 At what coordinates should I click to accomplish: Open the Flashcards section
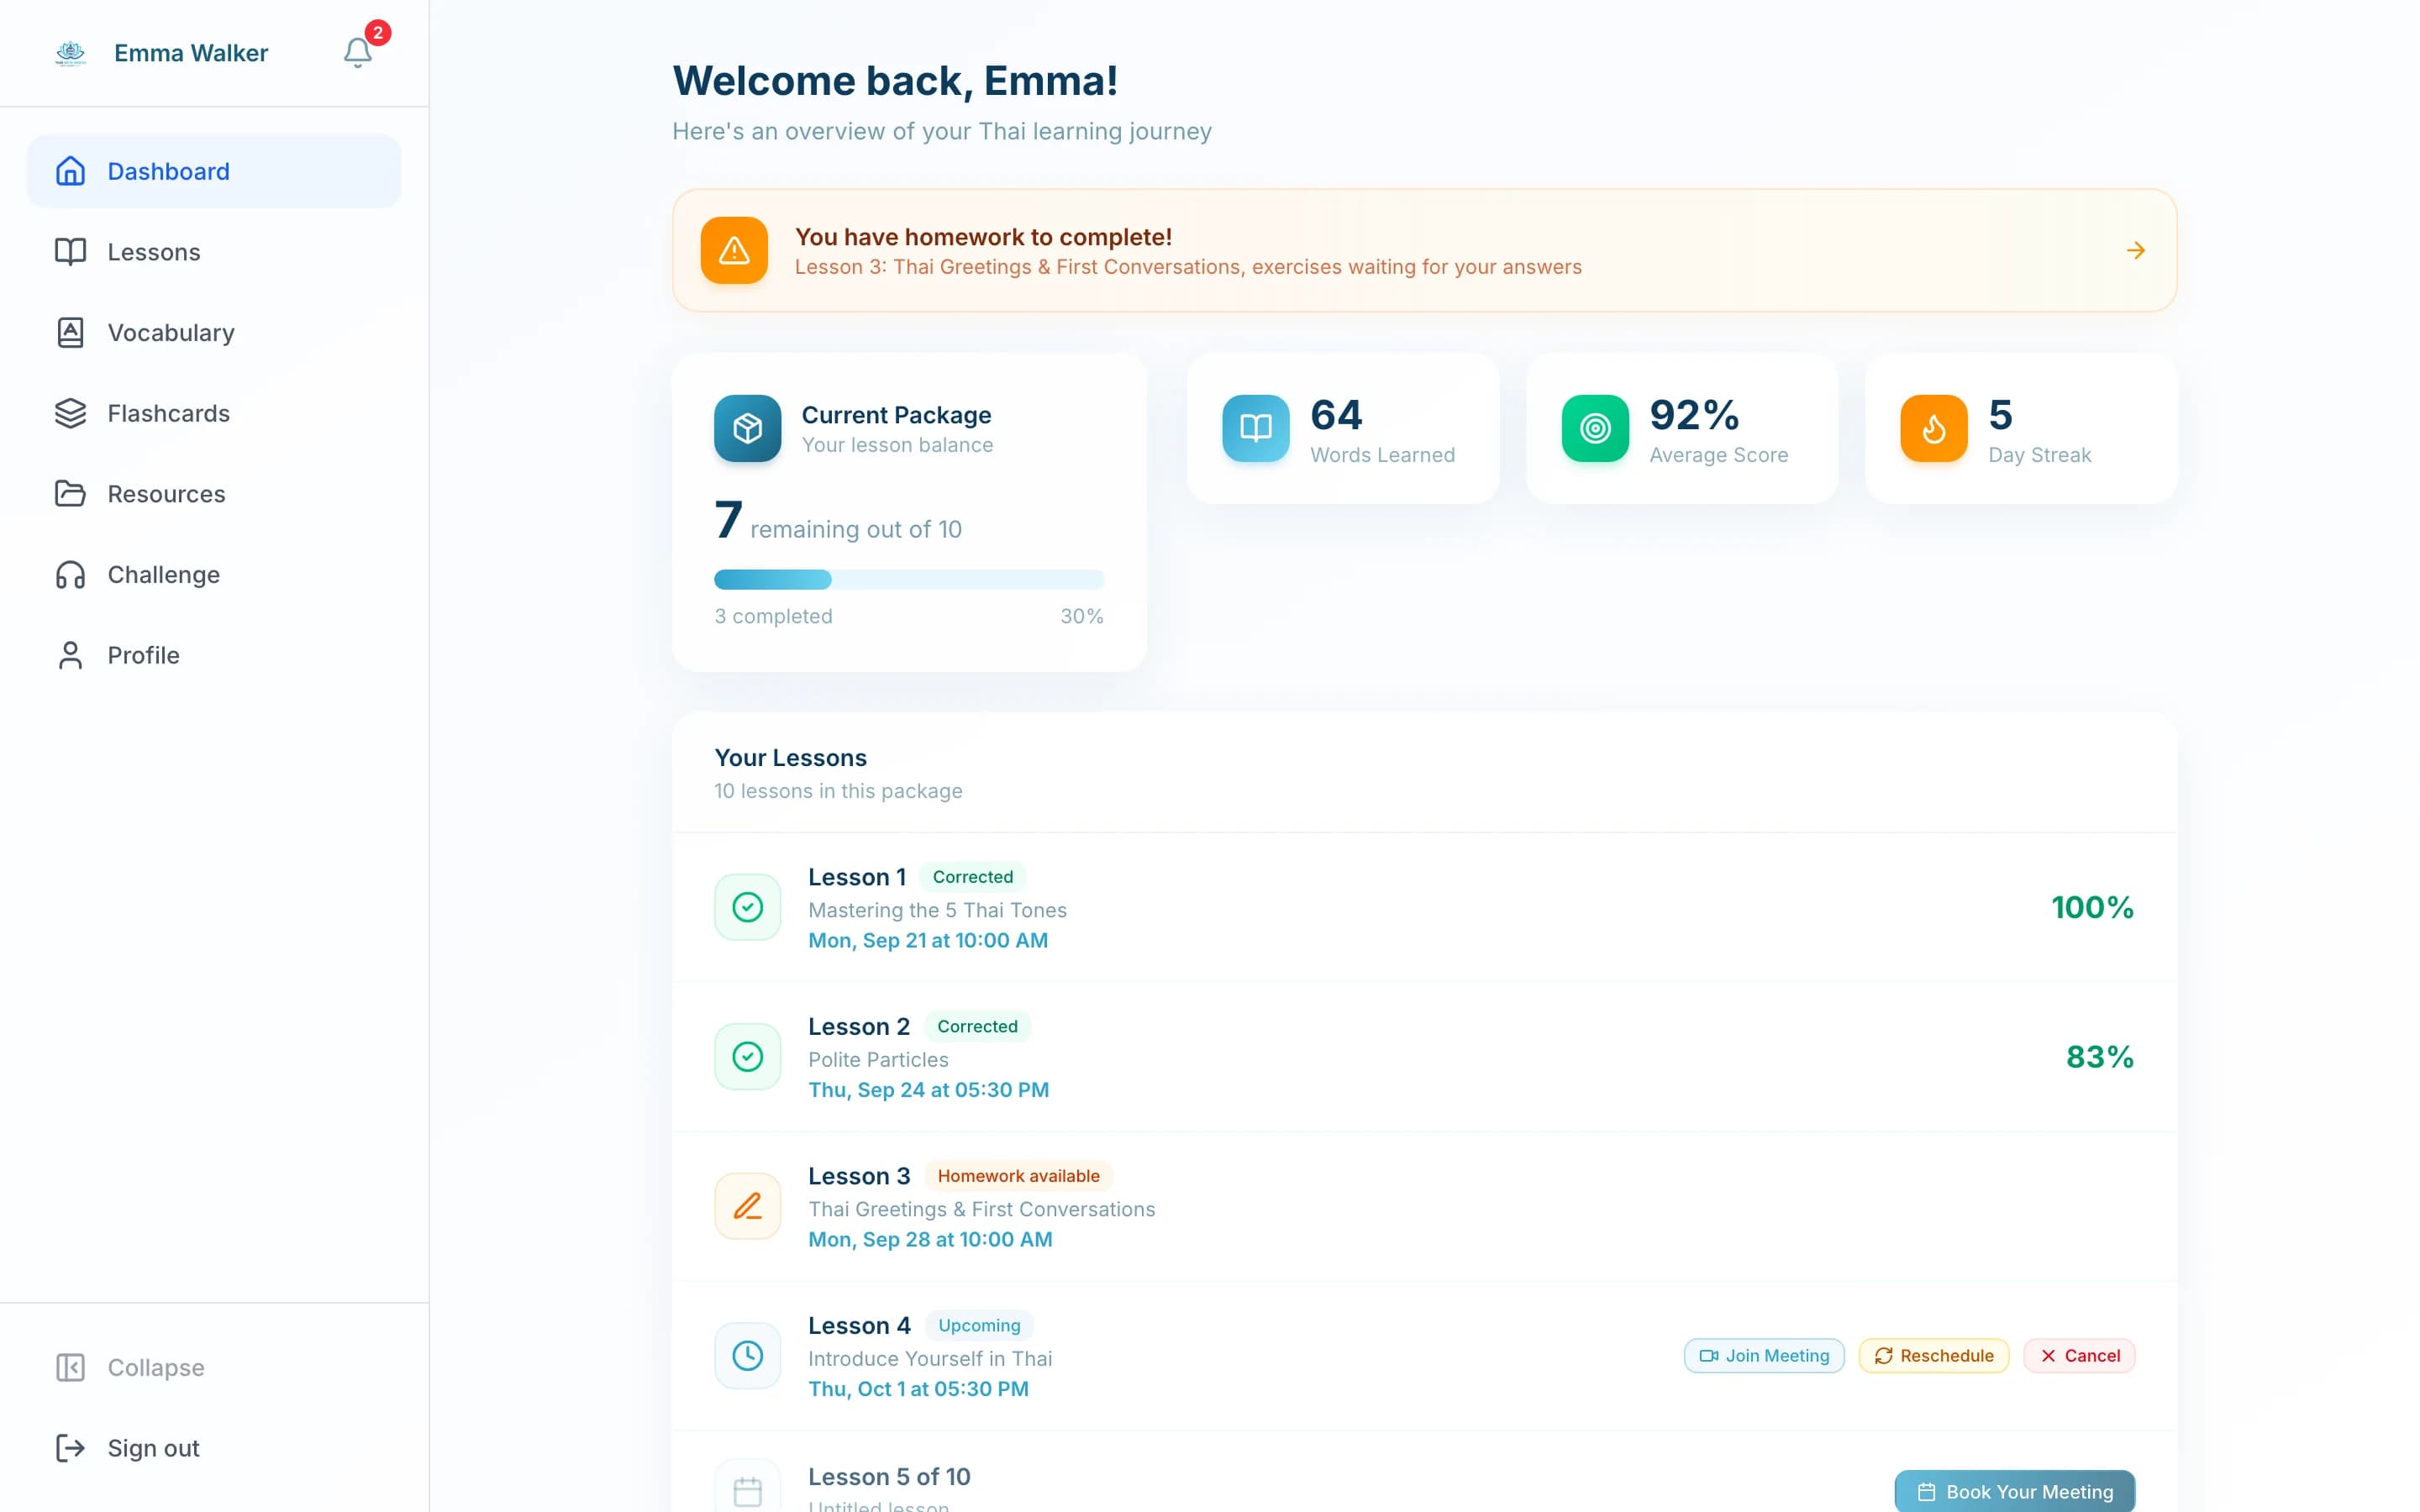pyautogui.click(x=214, y=413)
